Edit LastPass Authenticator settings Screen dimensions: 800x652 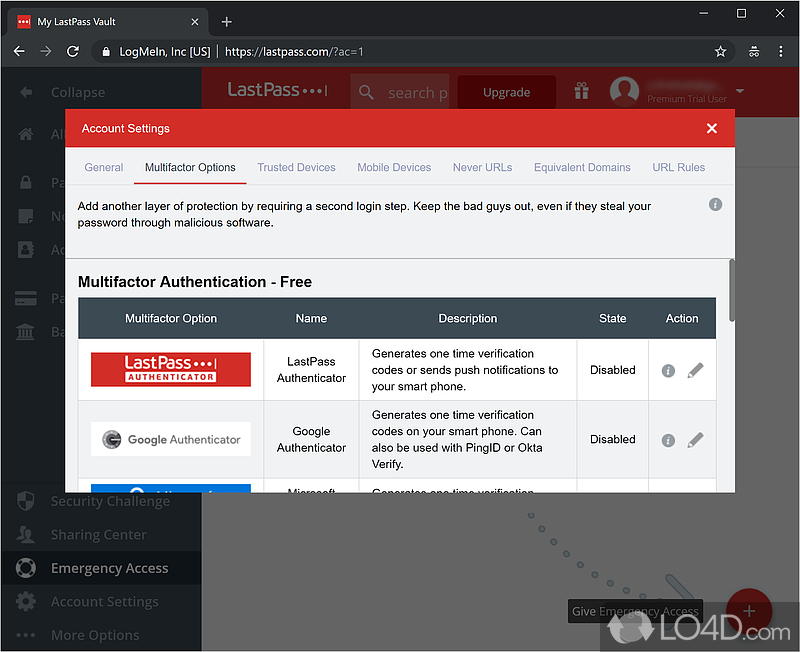coord(695,370)
